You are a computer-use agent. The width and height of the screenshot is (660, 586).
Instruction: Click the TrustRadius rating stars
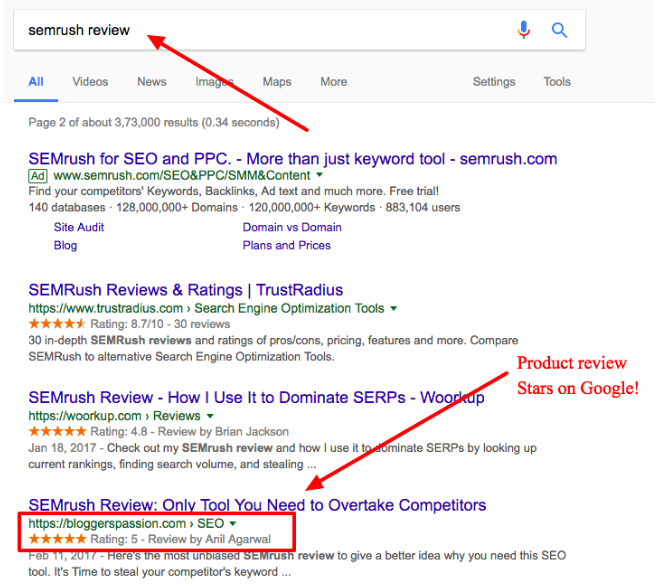(57, 324)
